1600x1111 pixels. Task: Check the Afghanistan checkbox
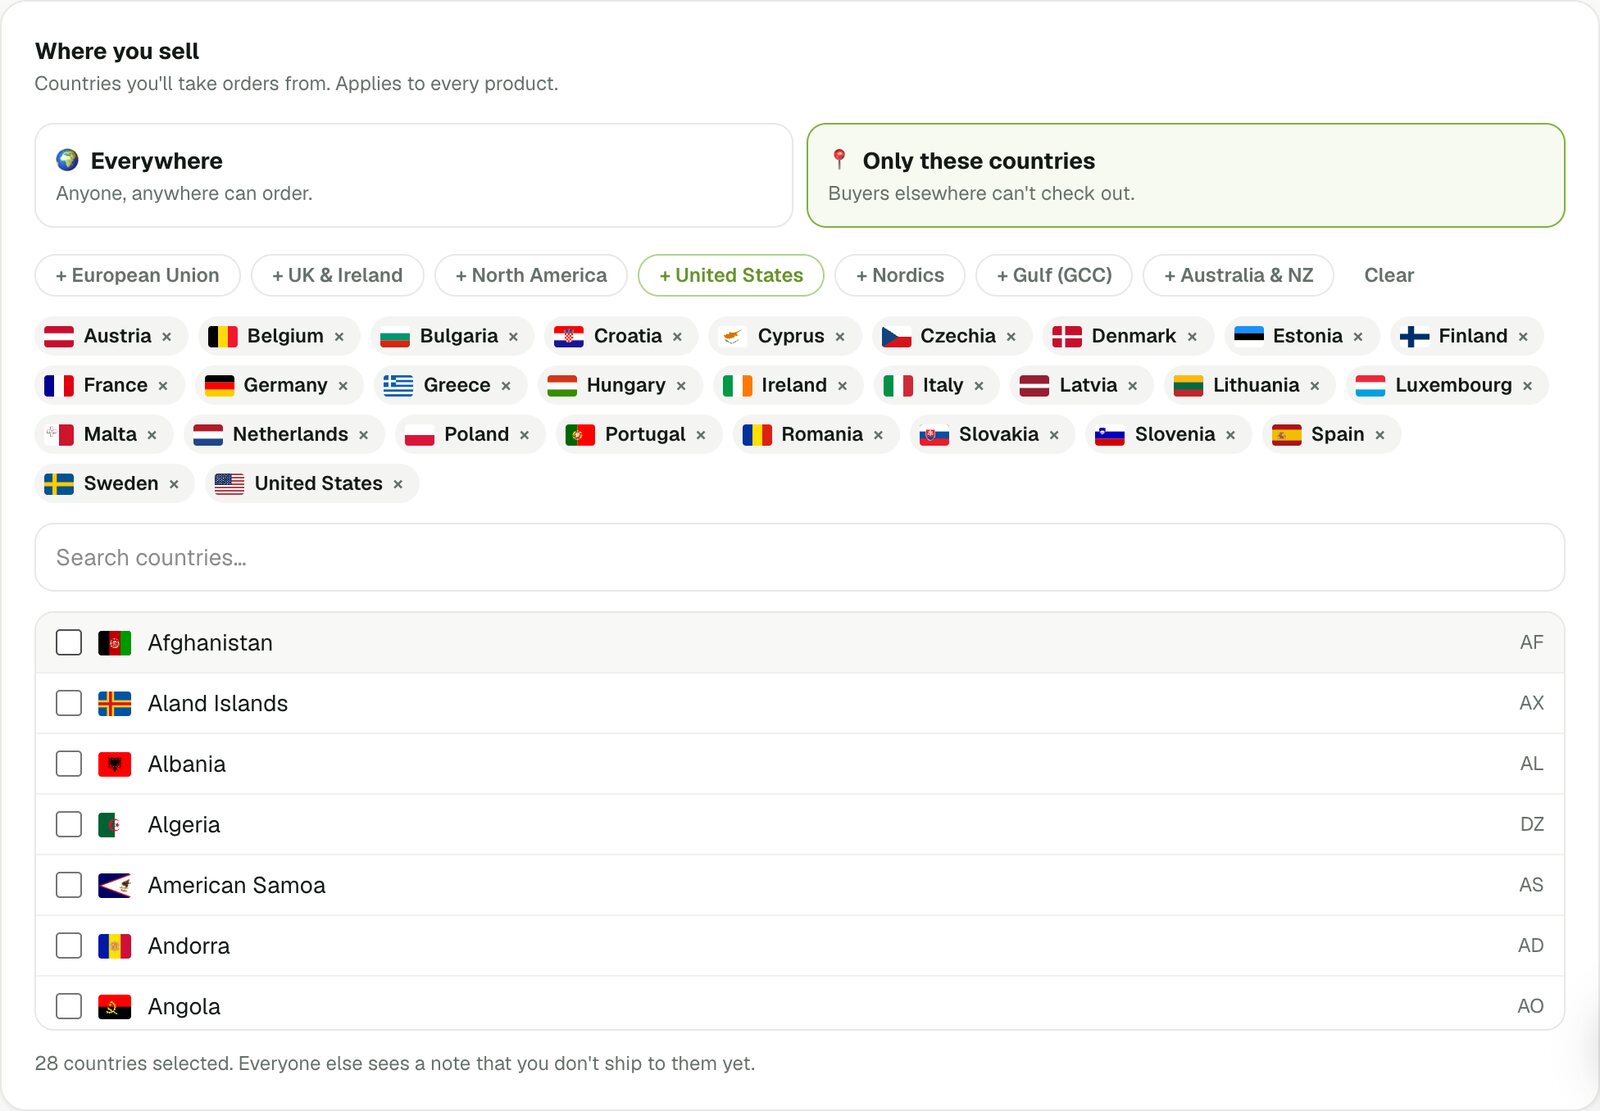click(x=69, y=643)
